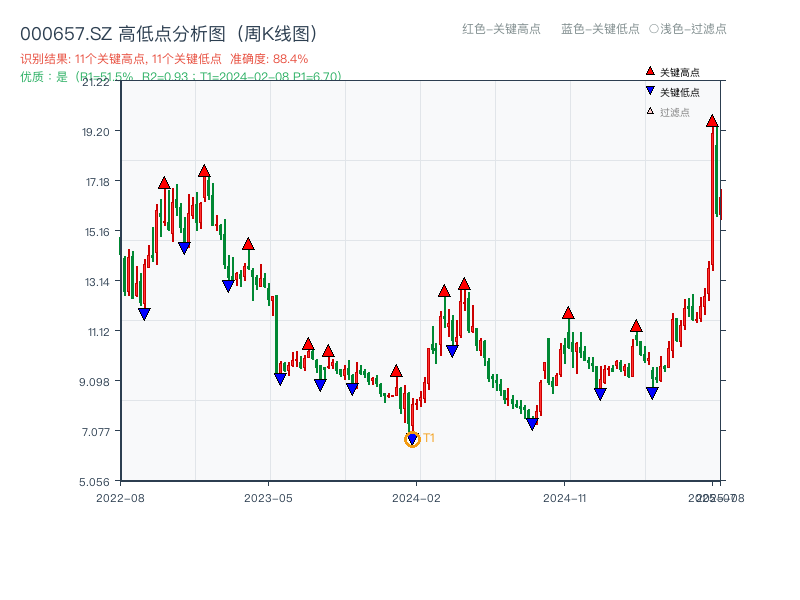The image size is (800, 600).
Task: Click the 关键低点 label in the chart legend
Action: [680, 92]
